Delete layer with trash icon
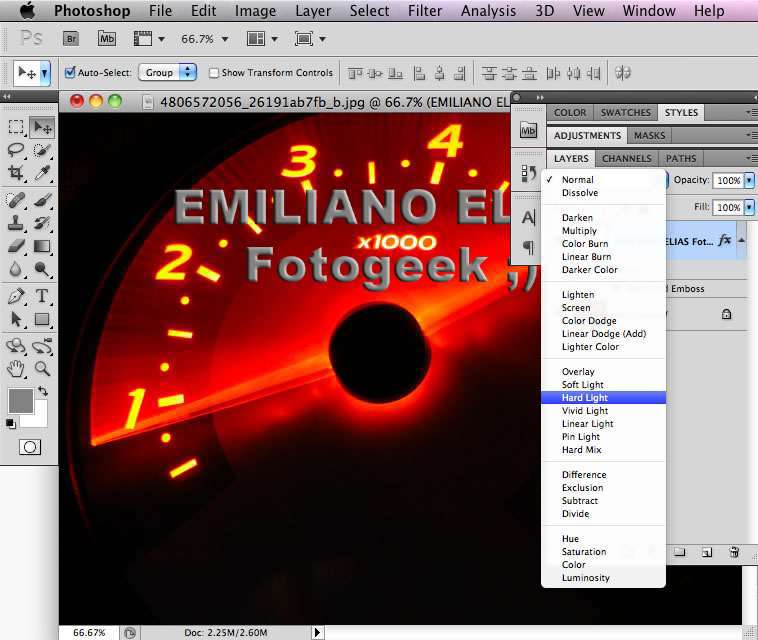 click(734, 552)
